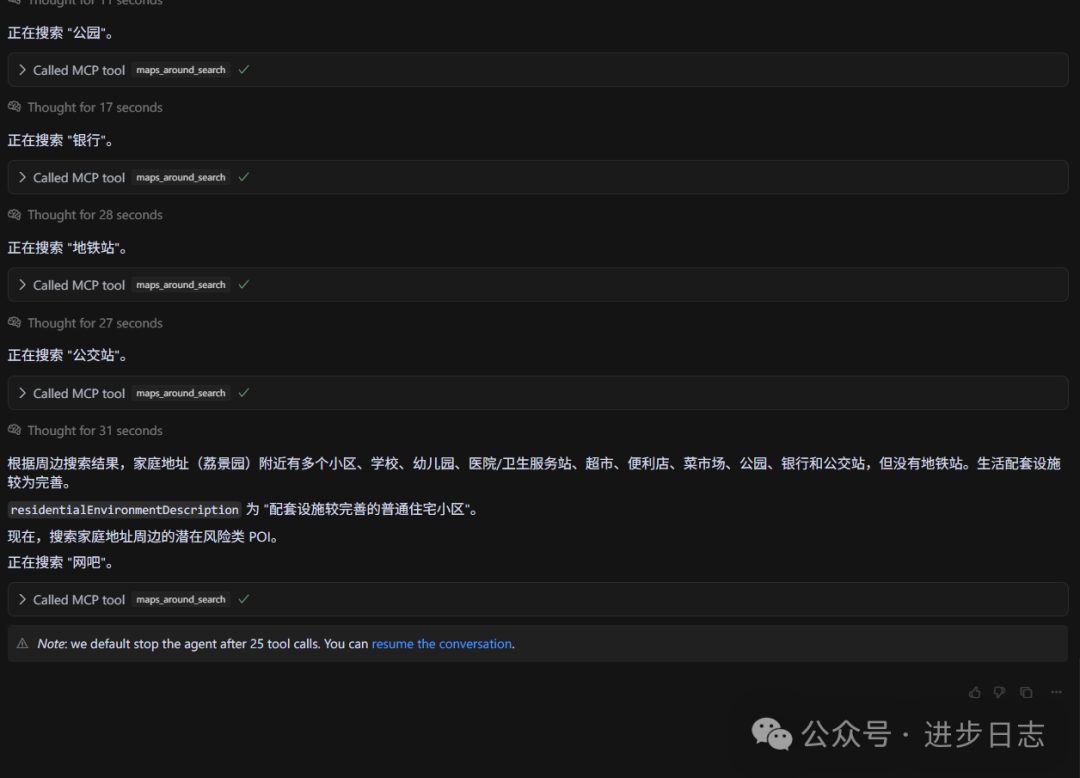This screenshot has width=1080, height=778.
Task: Click the text 正在搜索 "公交站"
Action: click(68, 355)
